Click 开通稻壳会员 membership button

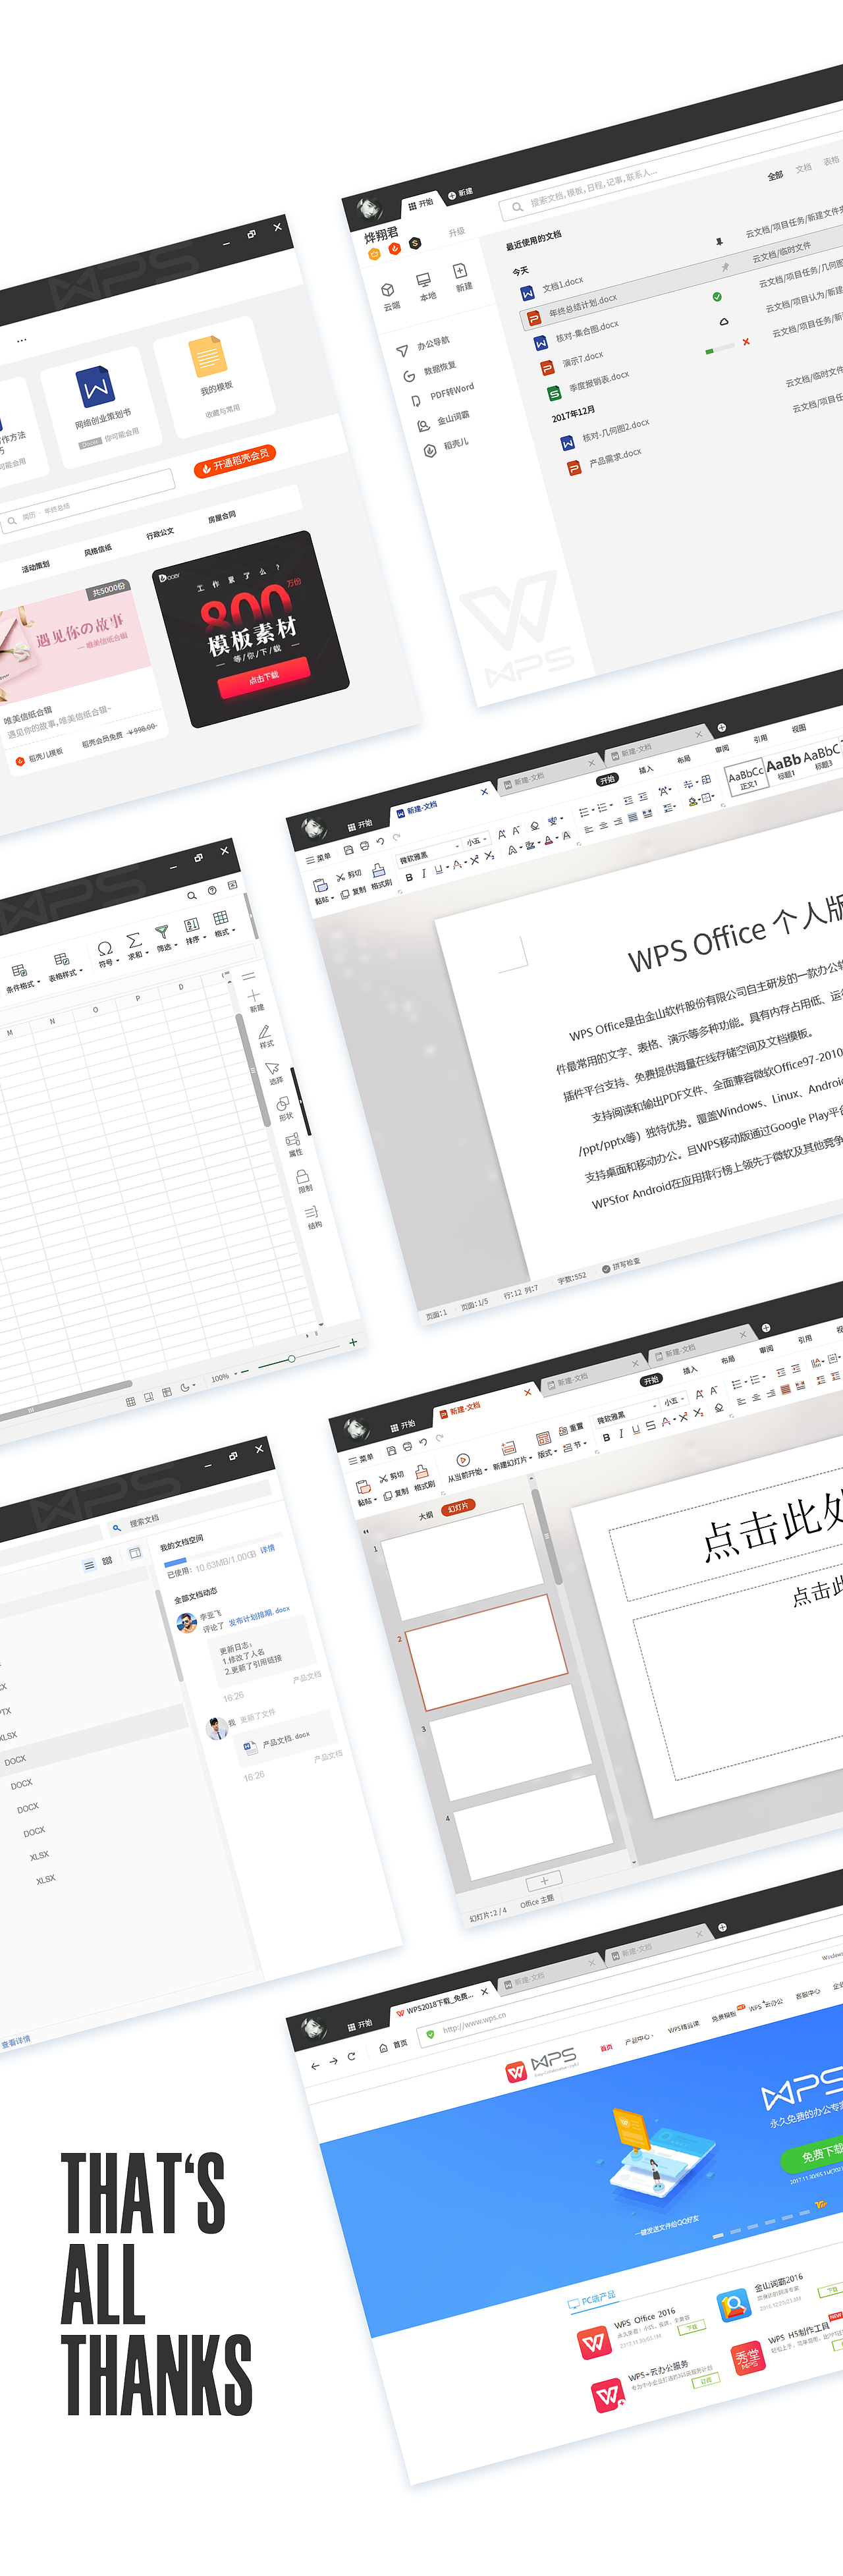[235, 460]
